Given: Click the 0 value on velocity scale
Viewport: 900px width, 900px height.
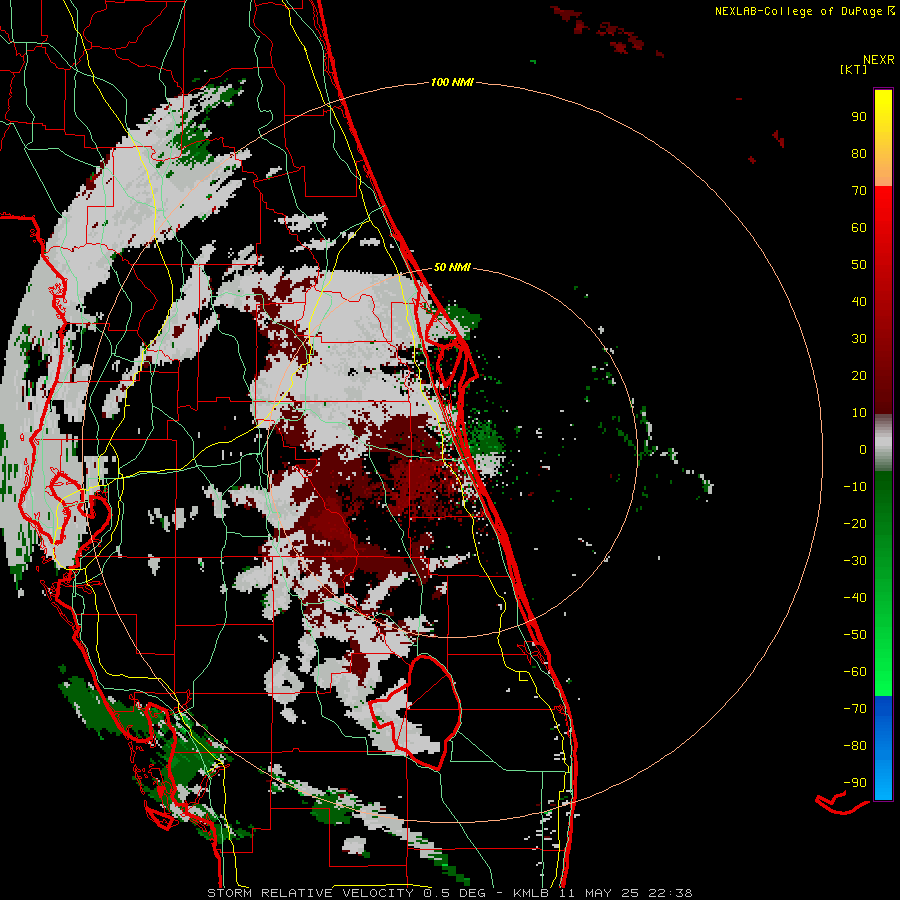Looking at the screenshot, I should click(863, 449).
